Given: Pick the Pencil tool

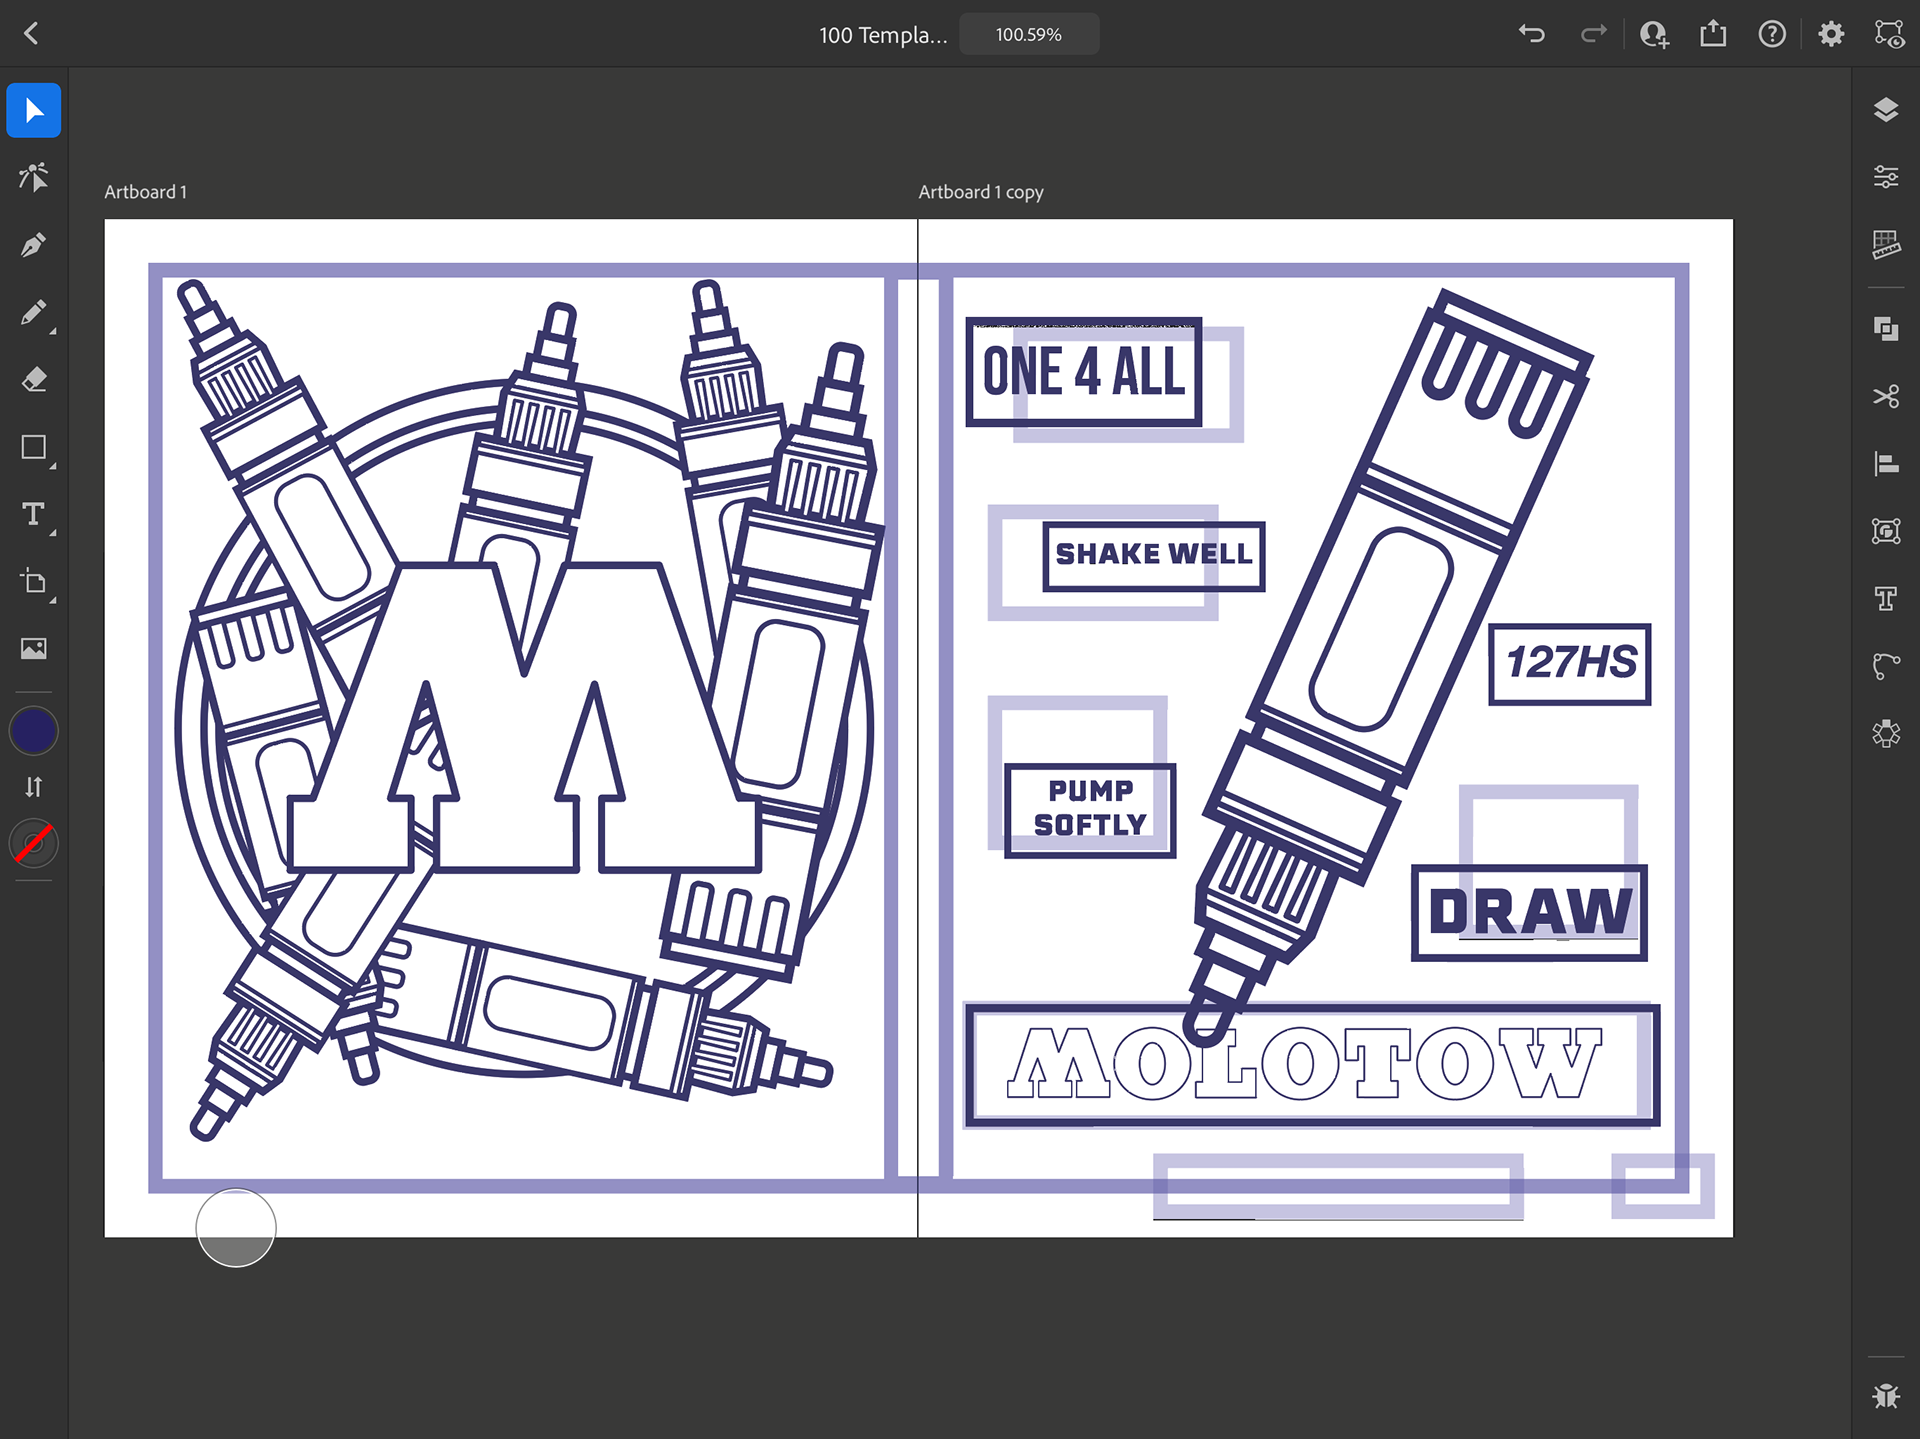Looking at the screenshot, I should click(x=34, y=313).
